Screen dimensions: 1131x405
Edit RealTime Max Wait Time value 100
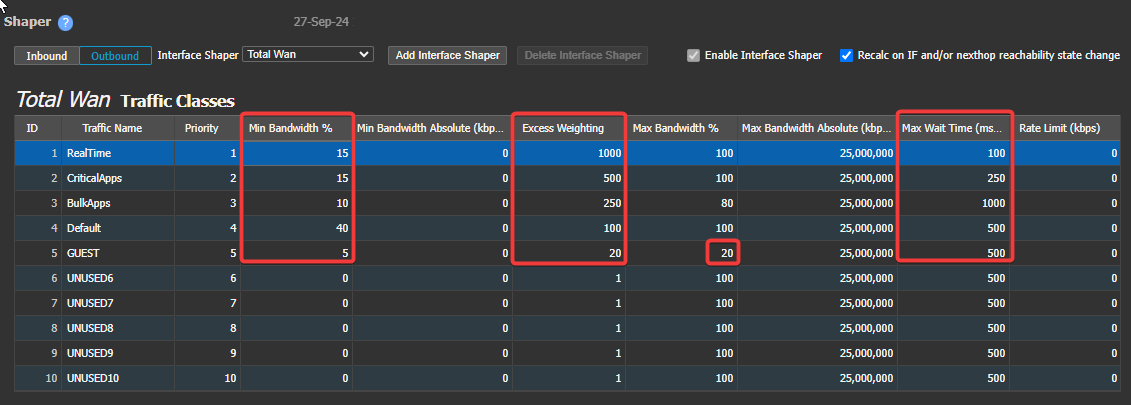(954, 153)
